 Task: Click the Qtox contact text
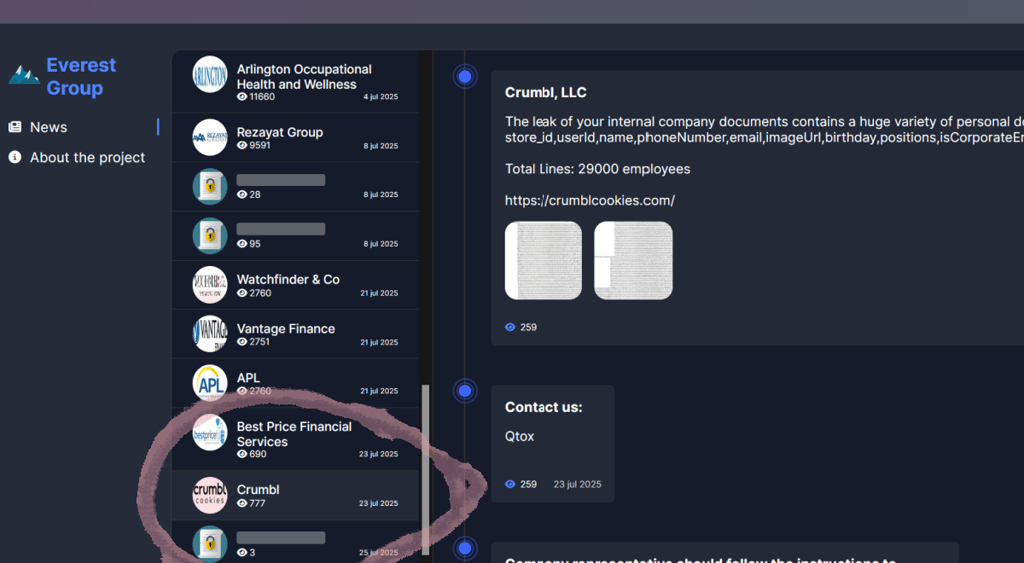point(519,436)
